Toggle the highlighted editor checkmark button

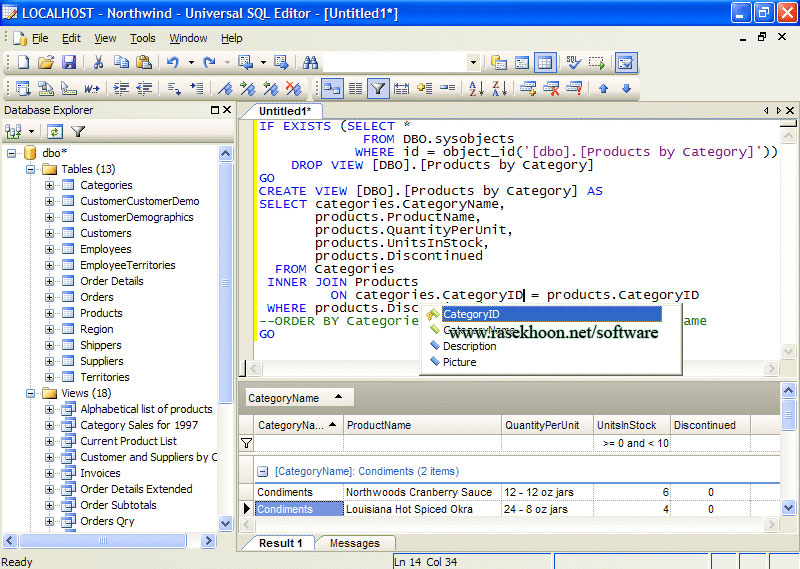click(626, 62)
